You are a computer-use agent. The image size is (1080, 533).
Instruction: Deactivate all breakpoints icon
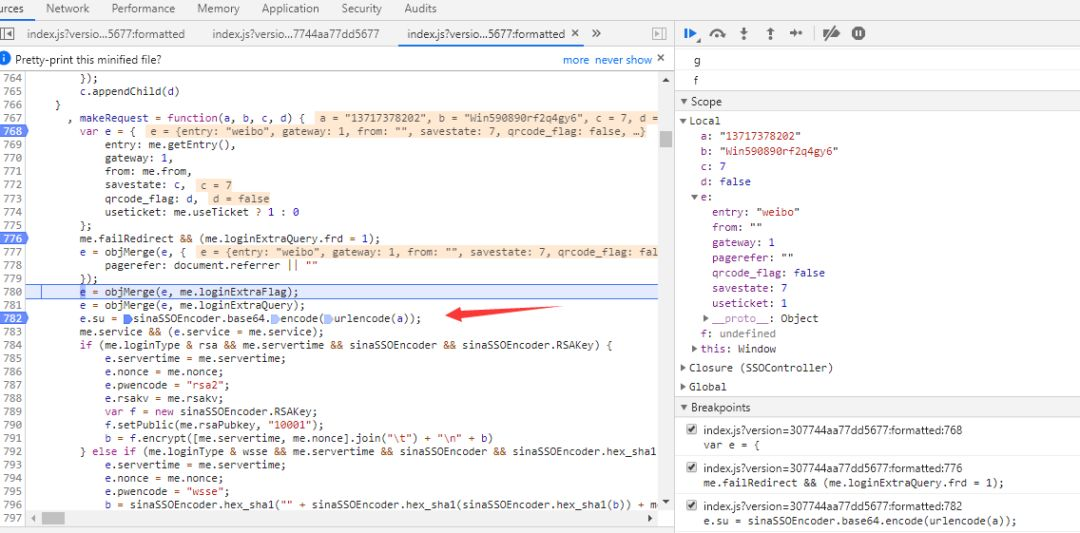tap(831, 33)
